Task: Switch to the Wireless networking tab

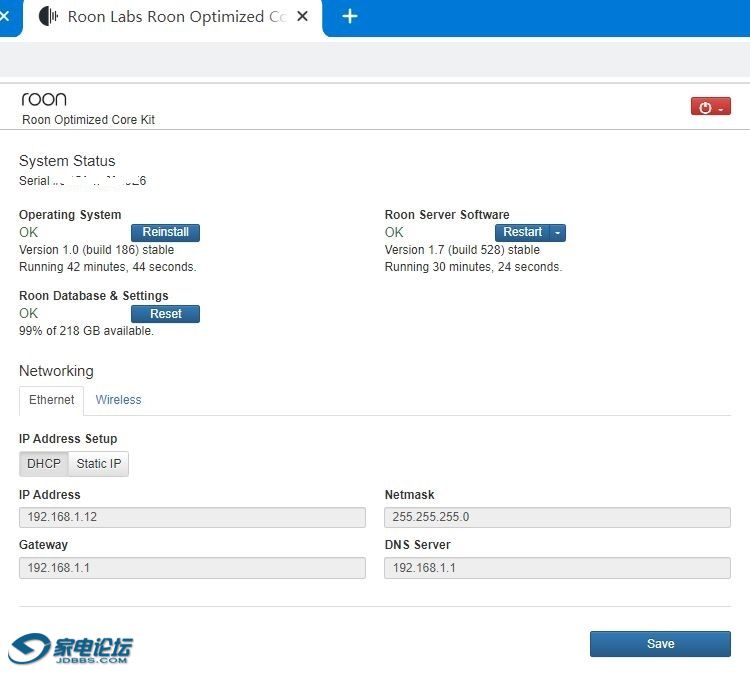Action: (118, 400)
